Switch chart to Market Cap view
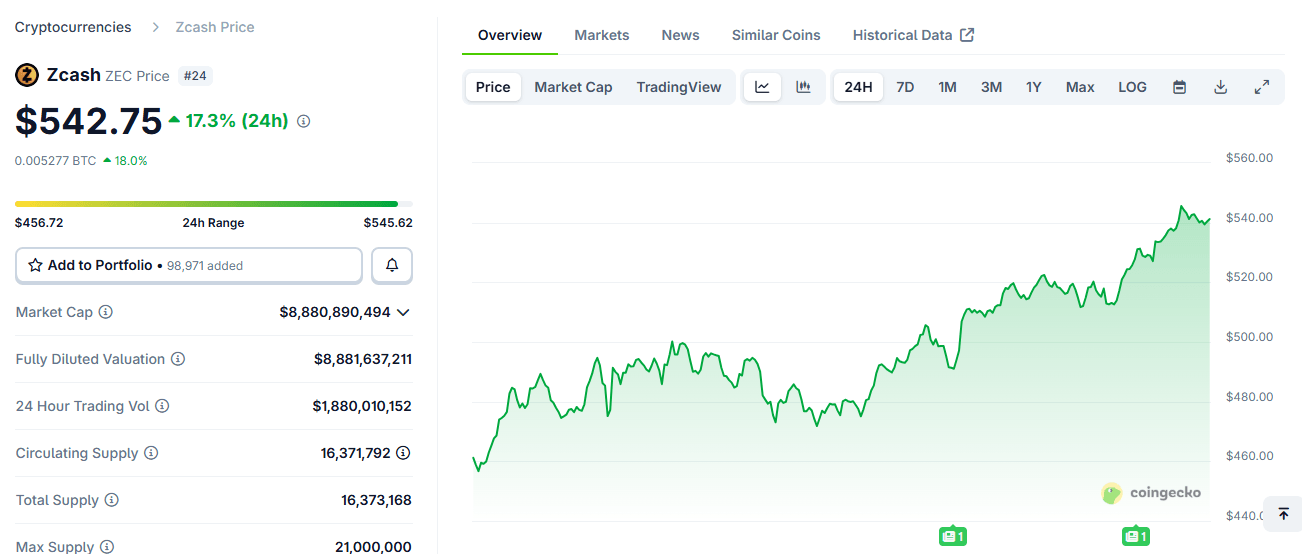1302x554 pixels. point(573,87)
